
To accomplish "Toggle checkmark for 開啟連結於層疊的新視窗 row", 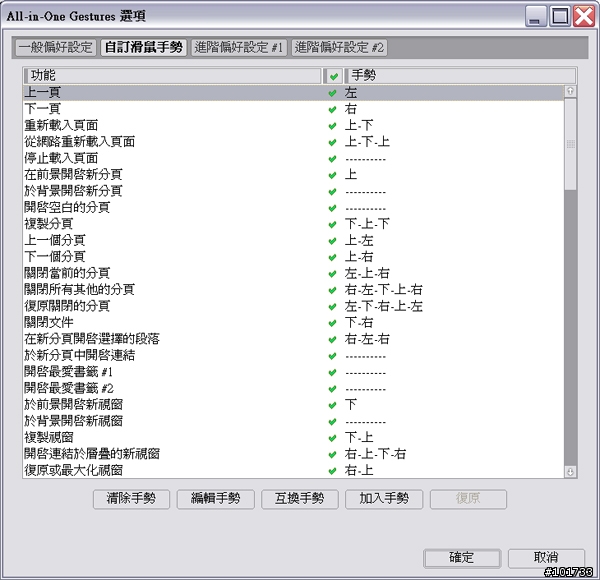I will 332,455.
